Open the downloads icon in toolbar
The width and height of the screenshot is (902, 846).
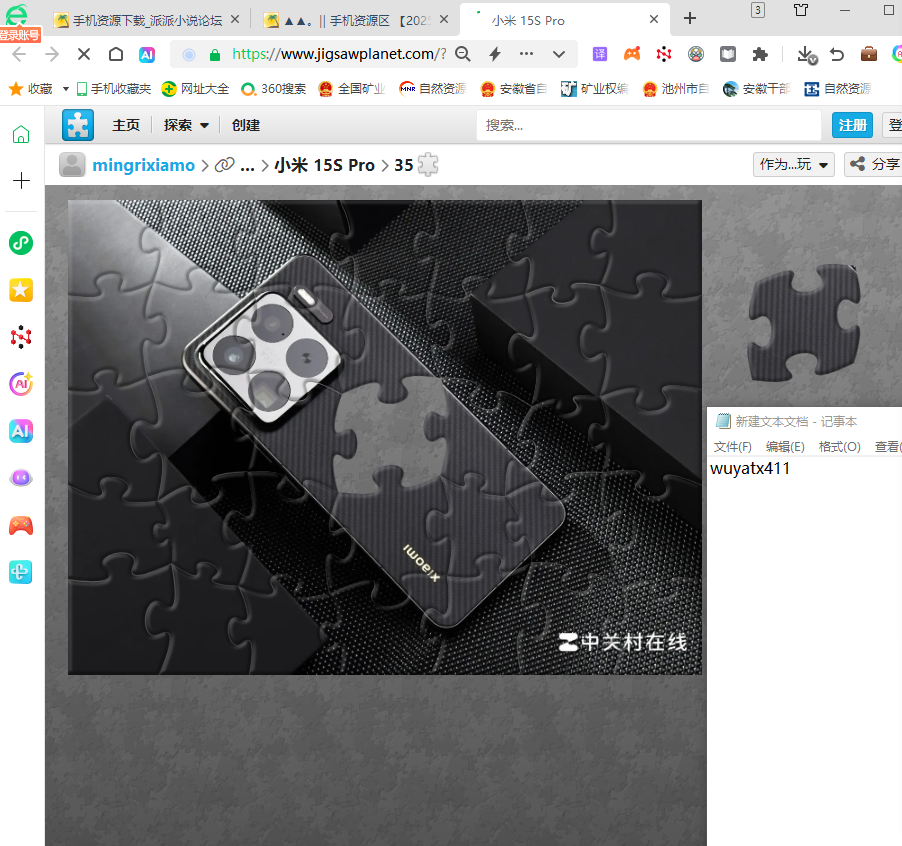coord(807,55)
